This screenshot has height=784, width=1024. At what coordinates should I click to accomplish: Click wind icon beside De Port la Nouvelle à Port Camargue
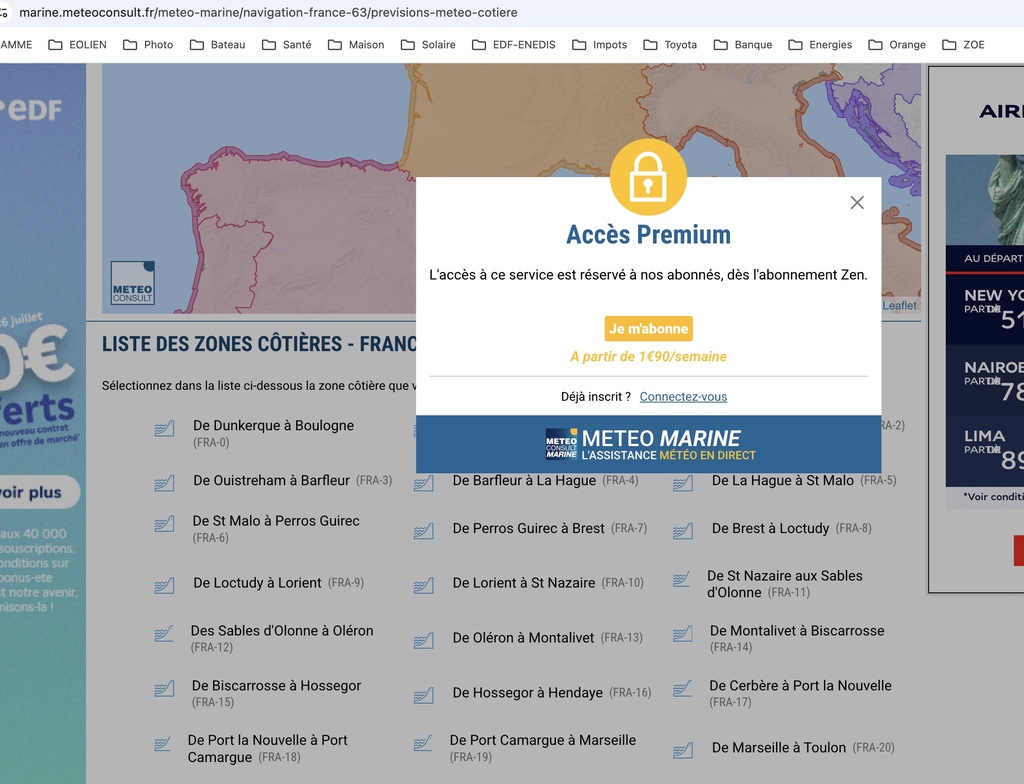pos(164,743)
